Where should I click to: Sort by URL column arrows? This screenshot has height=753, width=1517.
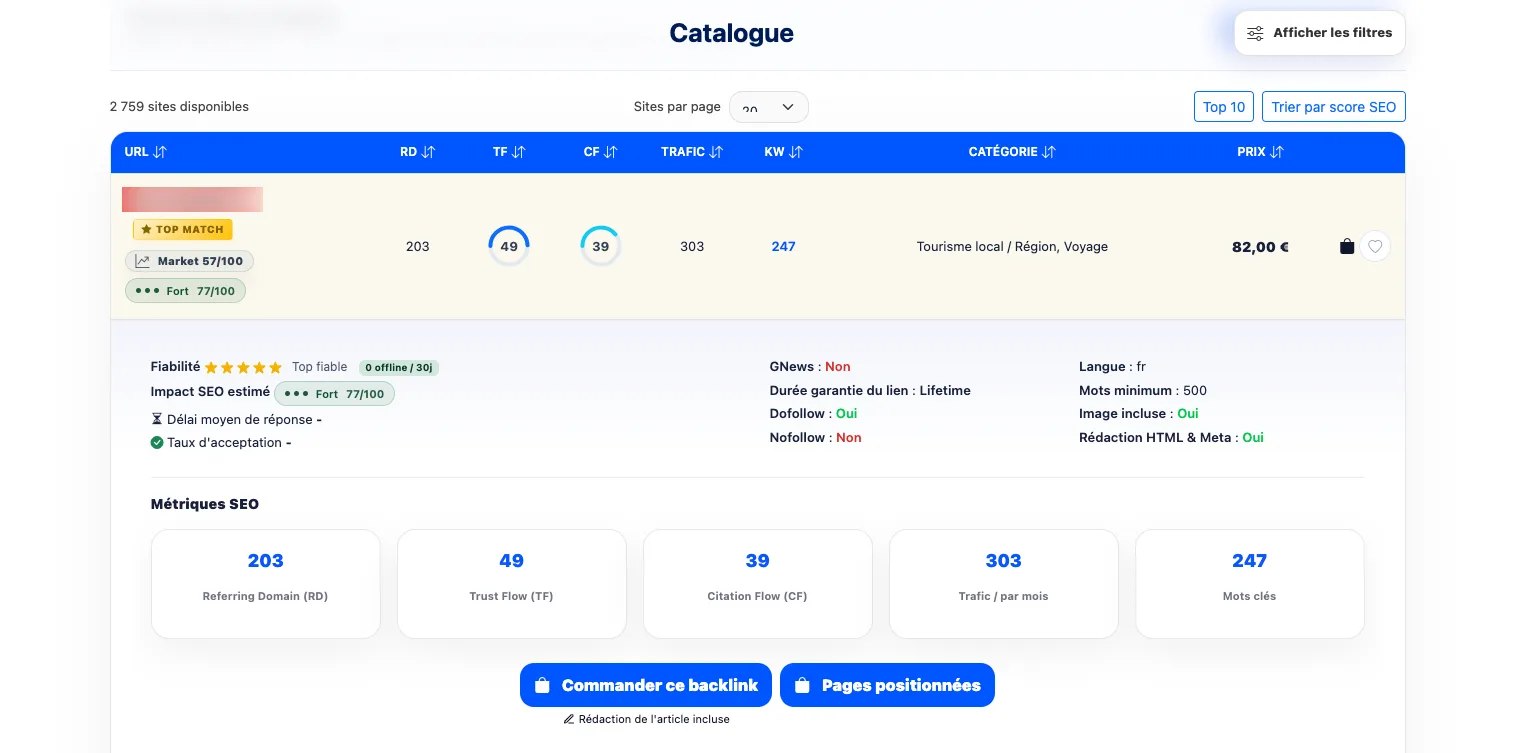click(160, 152)
